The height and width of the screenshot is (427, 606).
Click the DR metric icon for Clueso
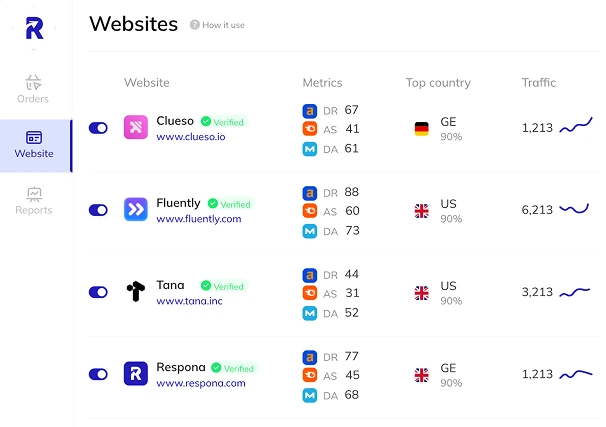tap(310, 110)
